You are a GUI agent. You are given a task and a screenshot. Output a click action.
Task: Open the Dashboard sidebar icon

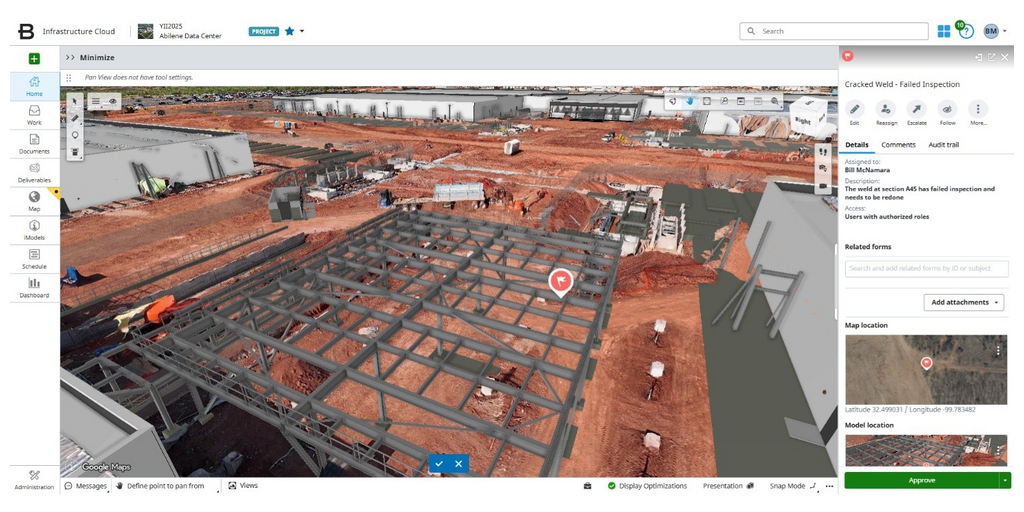(34, 287)
